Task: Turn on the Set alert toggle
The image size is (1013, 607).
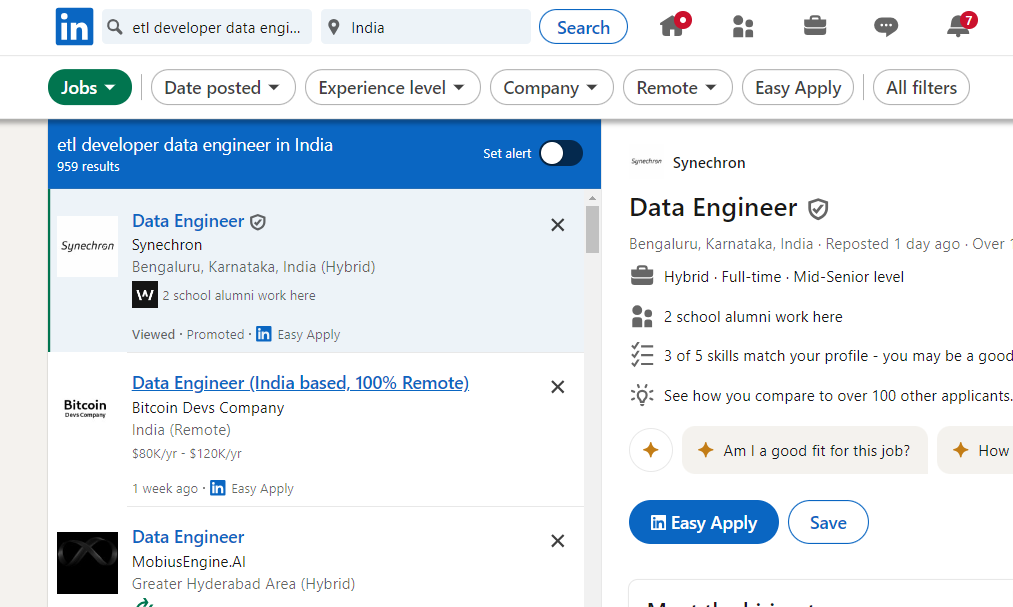Action: (x=560, y=153)
